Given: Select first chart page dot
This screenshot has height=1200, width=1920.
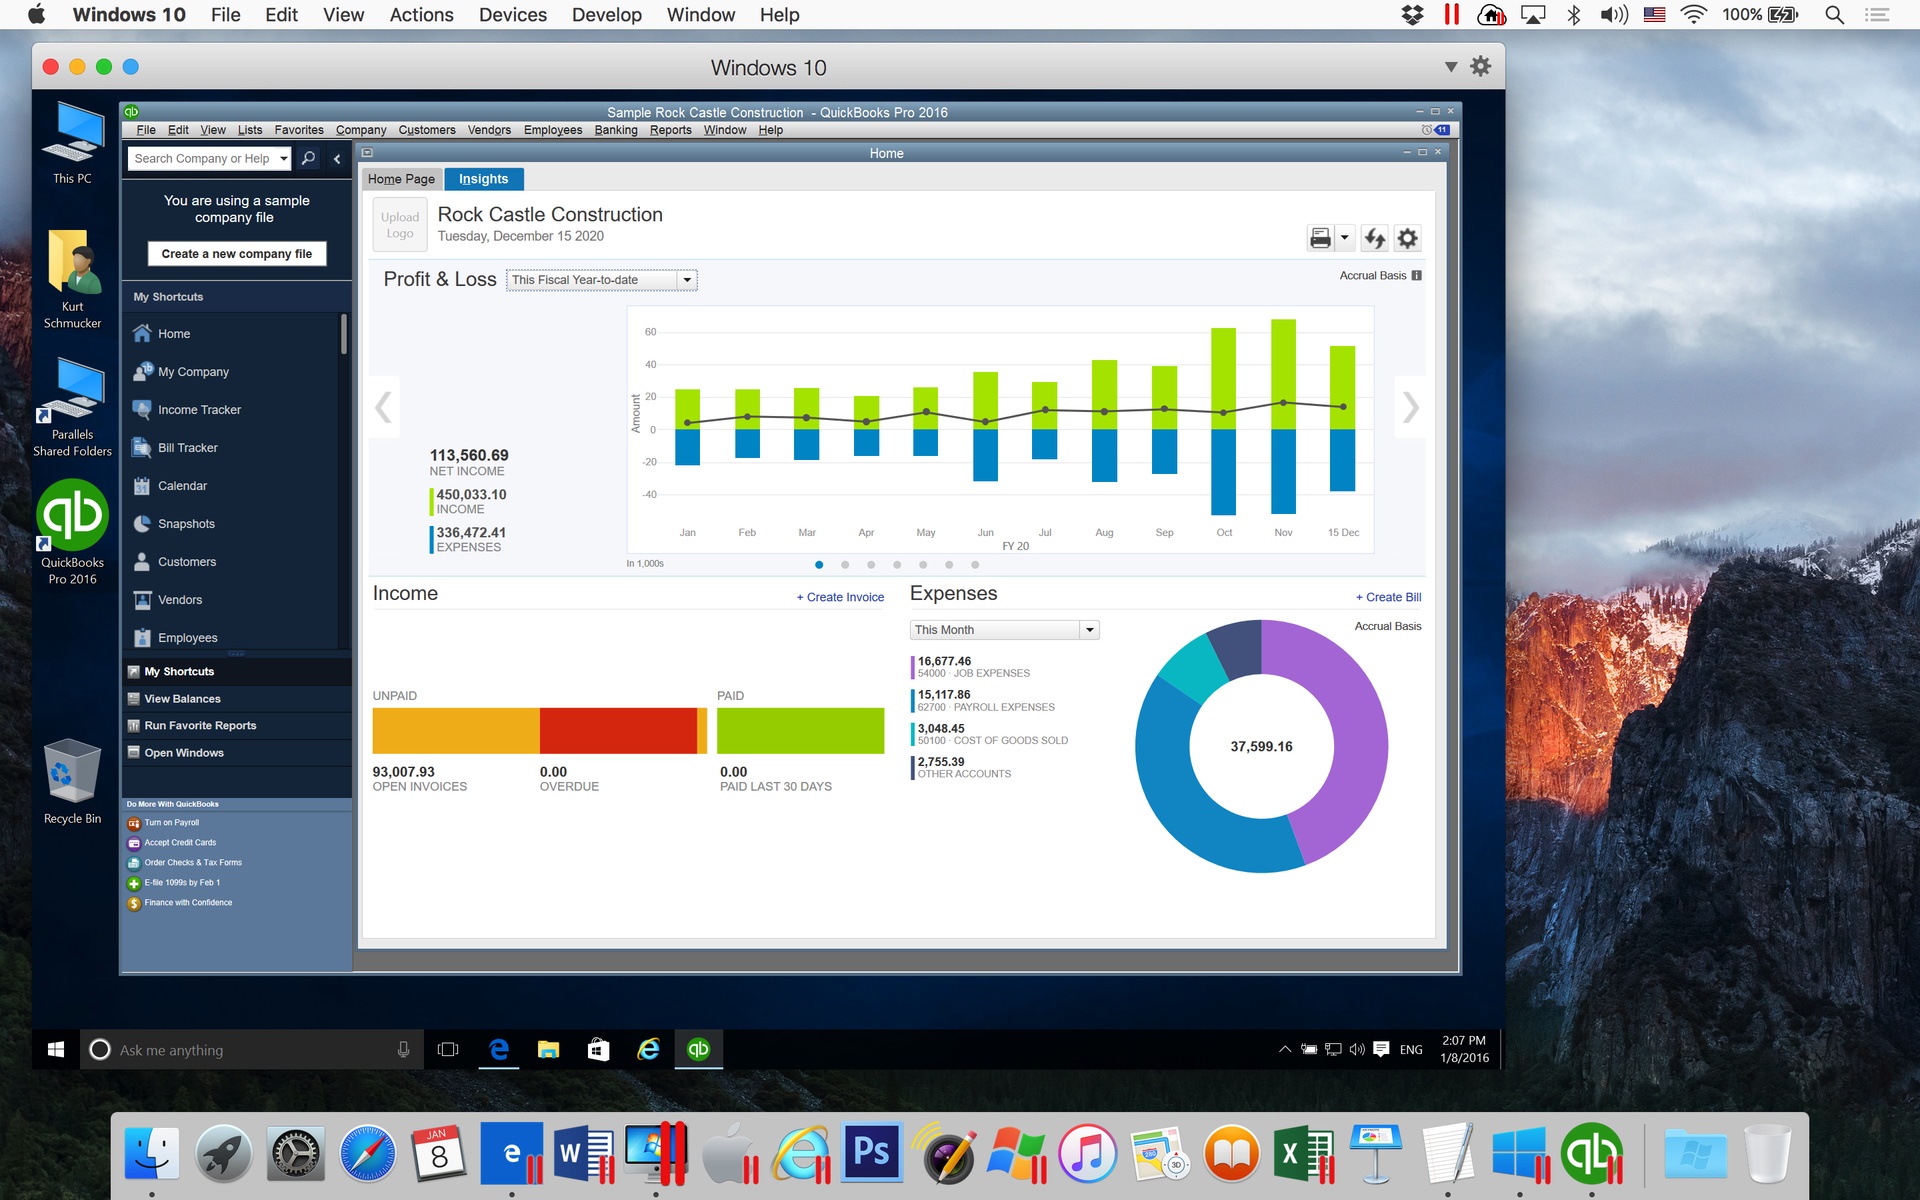Looking at the screenshot, I should click(819, 565).
